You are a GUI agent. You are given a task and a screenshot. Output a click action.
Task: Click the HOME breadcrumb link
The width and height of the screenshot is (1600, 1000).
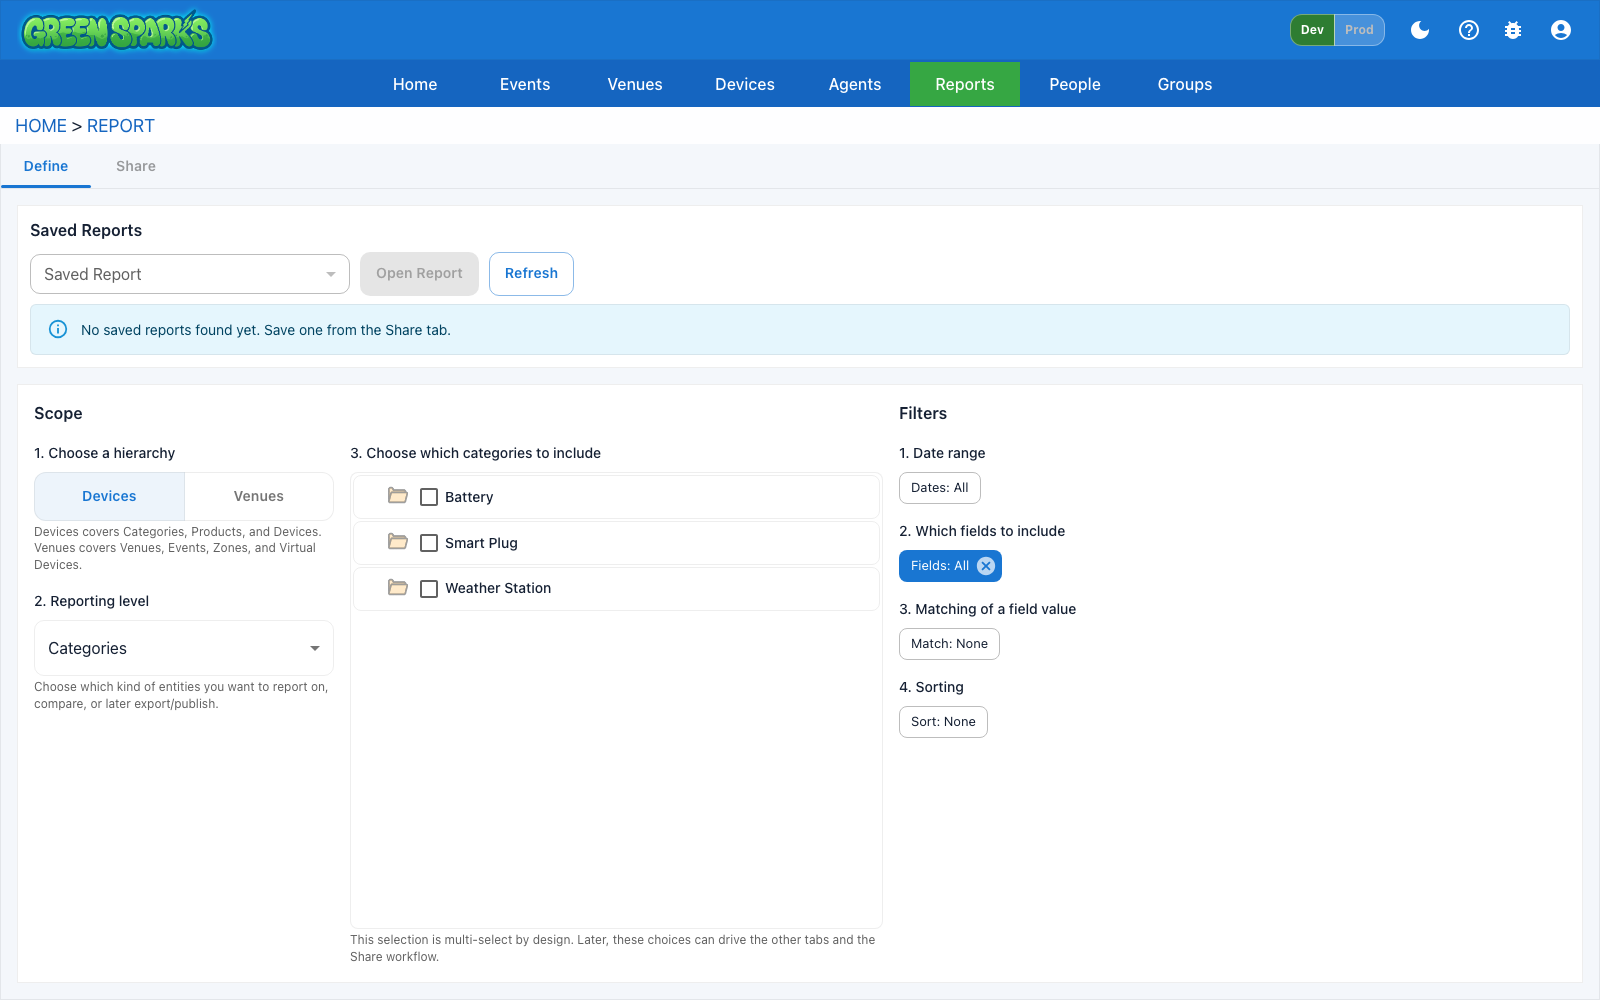click(41, 126)
